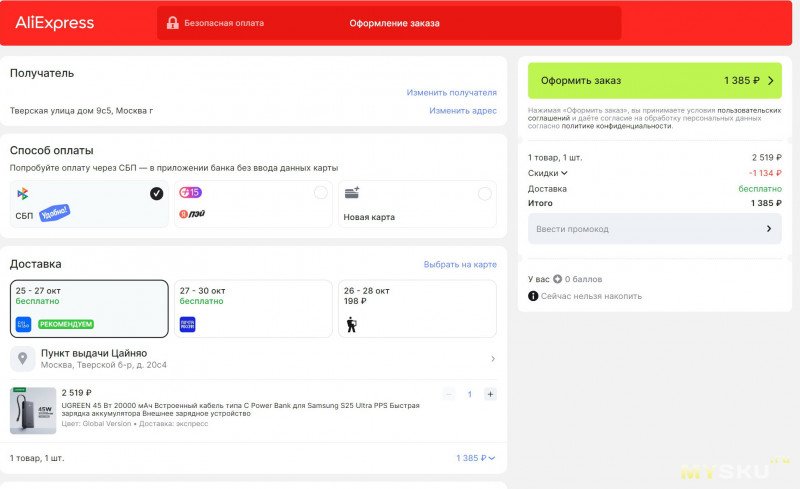Expand the 1 385 ₽ order total breakdown

tap(476, 458)
